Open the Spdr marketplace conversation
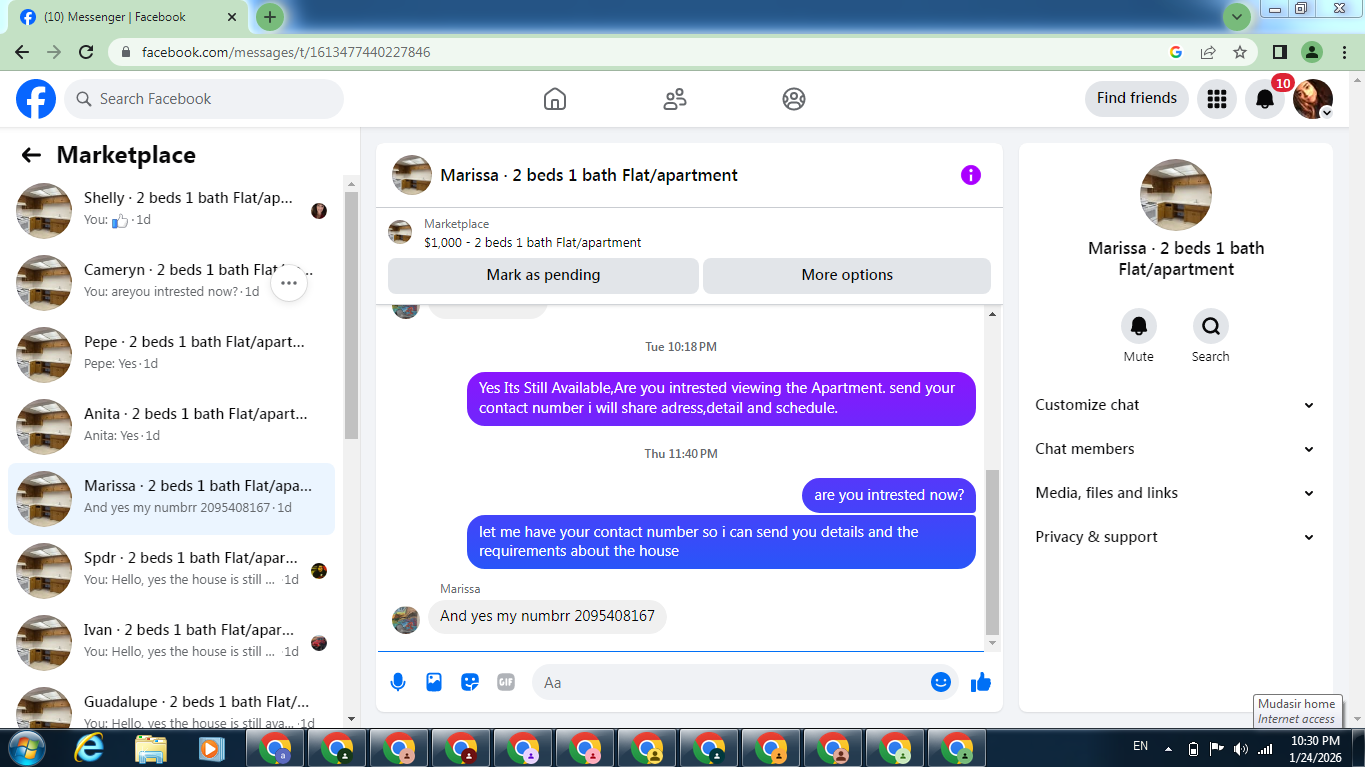This screenshot has height=767, width=1365. coord(172,571)
